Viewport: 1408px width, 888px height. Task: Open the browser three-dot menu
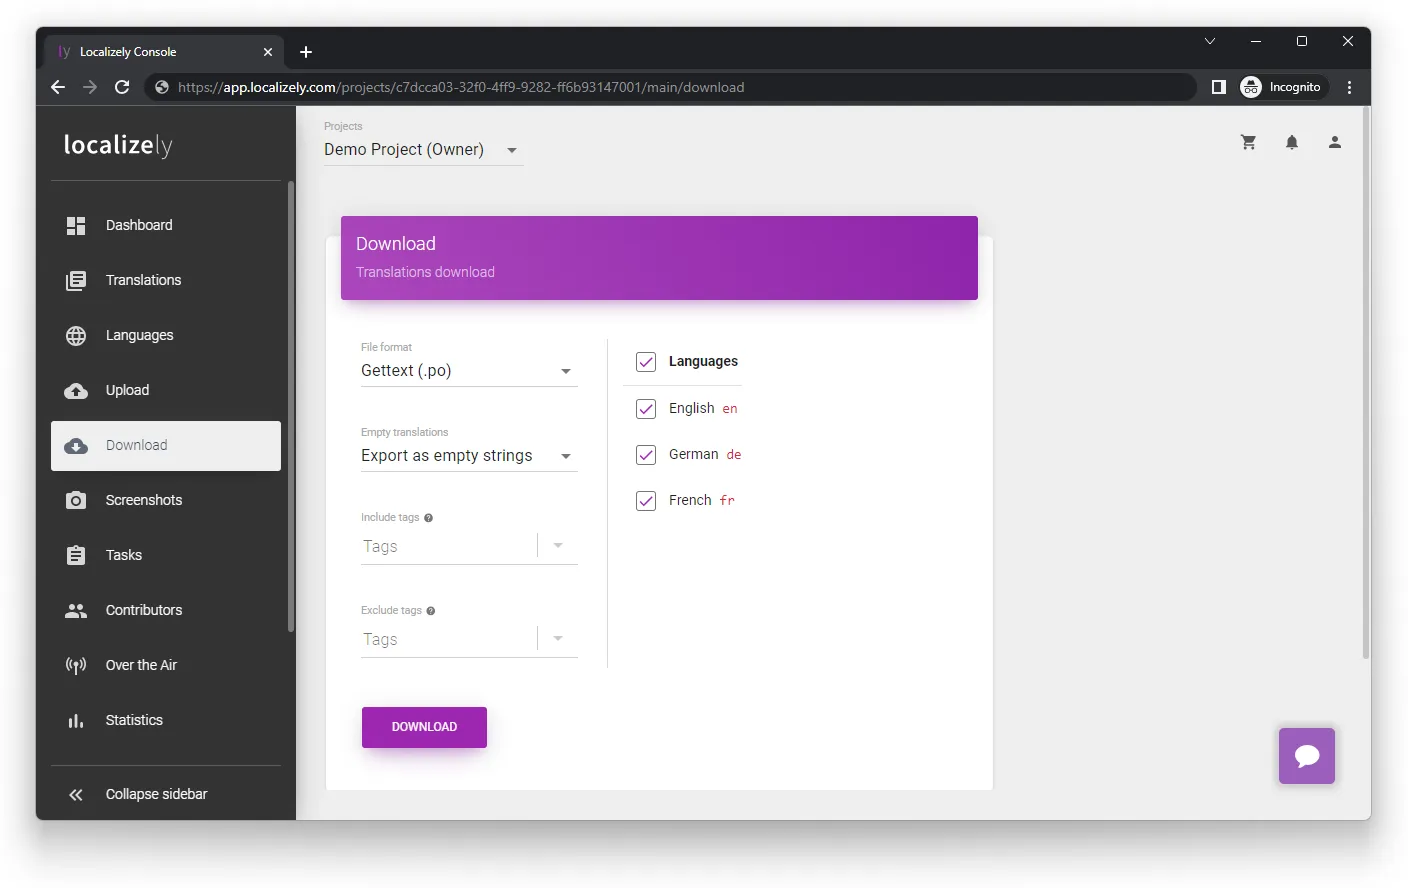coord(1350,87)
